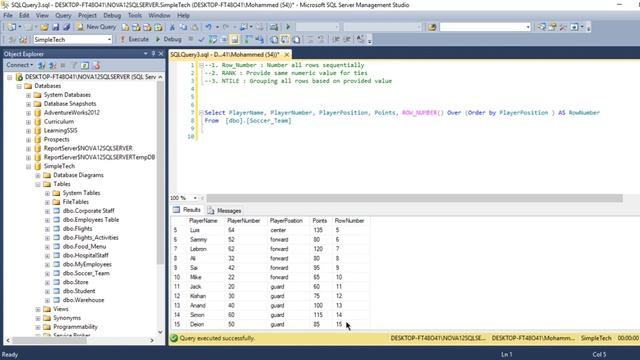Select dbo.Warehouse table in Object Explorer
Screen dimensions: 640x360
point(83,300)
